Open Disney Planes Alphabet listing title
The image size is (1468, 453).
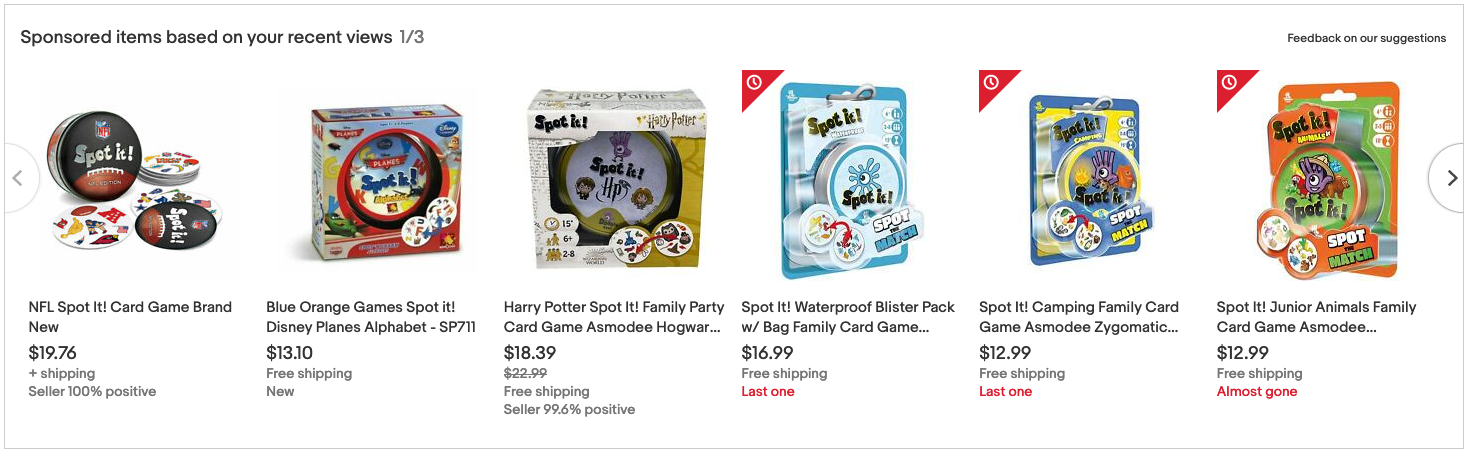pos(370,317)
